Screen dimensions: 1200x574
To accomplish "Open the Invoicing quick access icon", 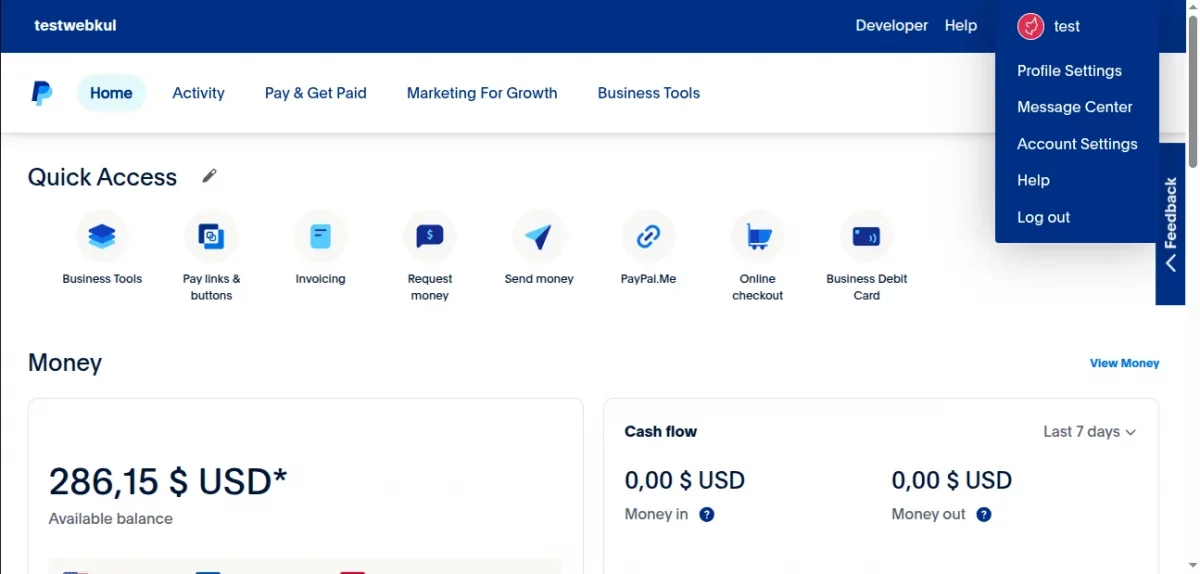I will pos(320,237).
